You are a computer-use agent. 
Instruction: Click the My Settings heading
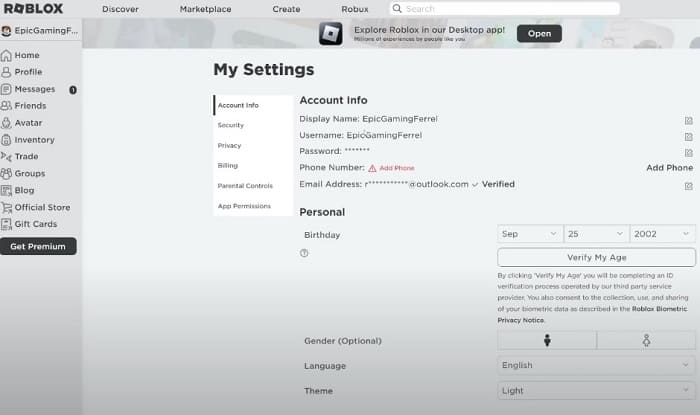[x=264, y=70]
